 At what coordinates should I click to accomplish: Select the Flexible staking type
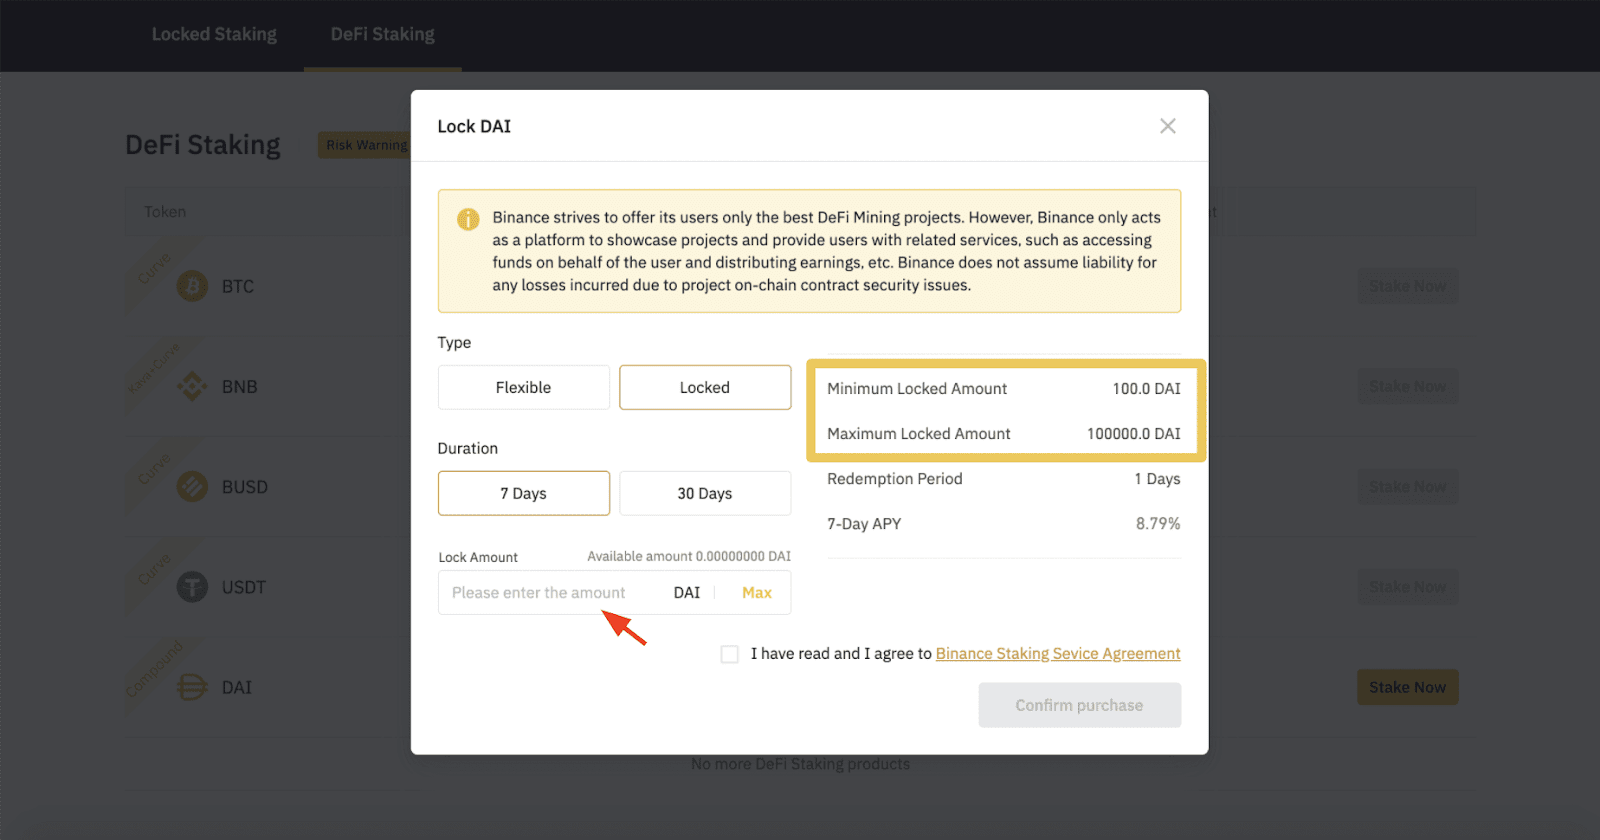(x=524, y=387)
